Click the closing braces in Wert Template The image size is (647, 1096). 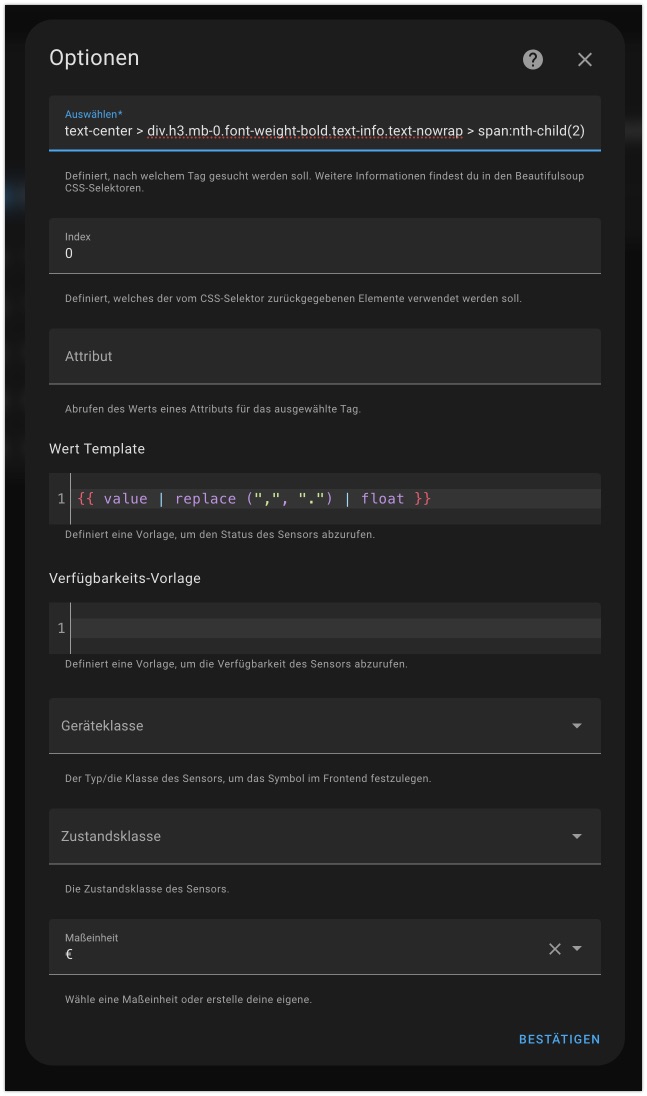coord(422,498)
